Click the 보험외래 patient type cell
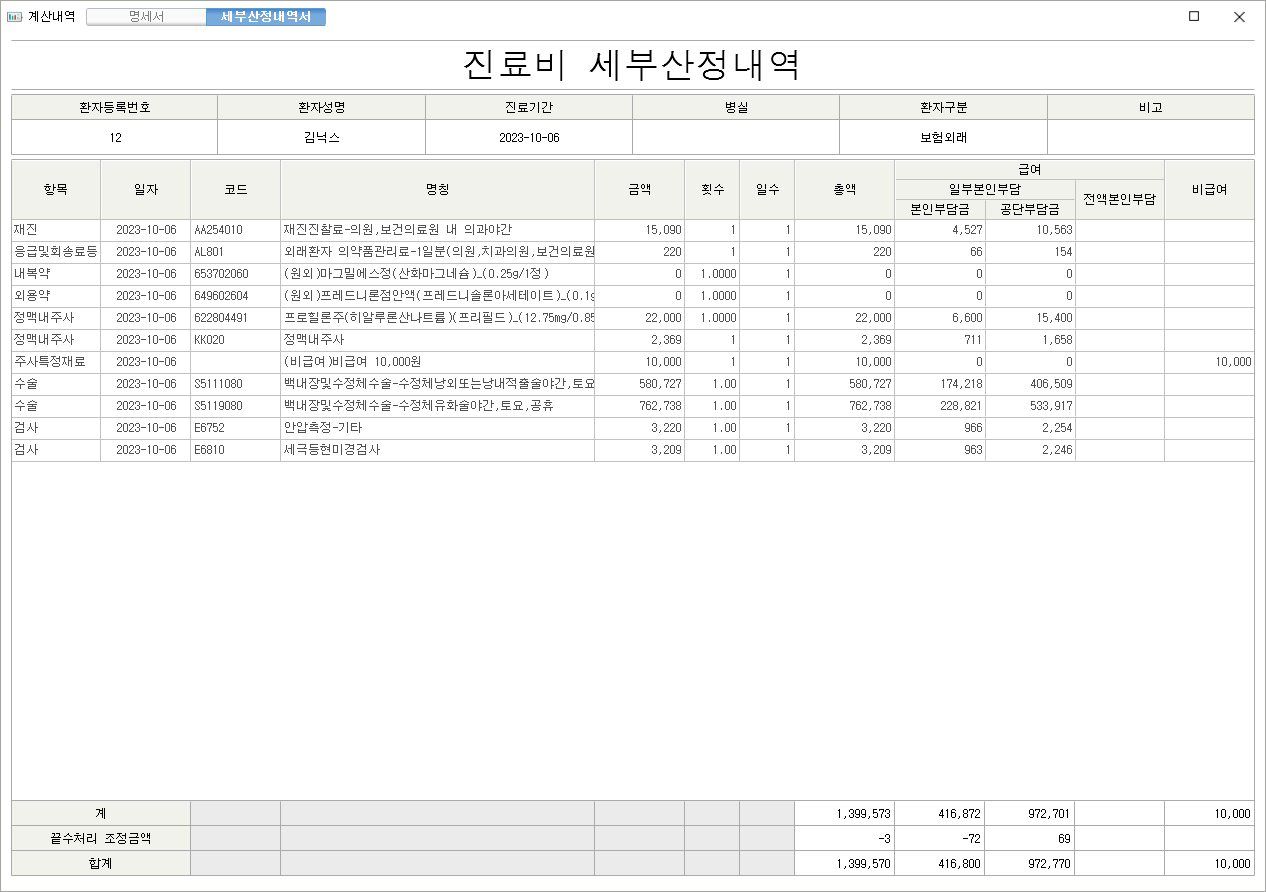1266x892 pixels. click(942, 138)
